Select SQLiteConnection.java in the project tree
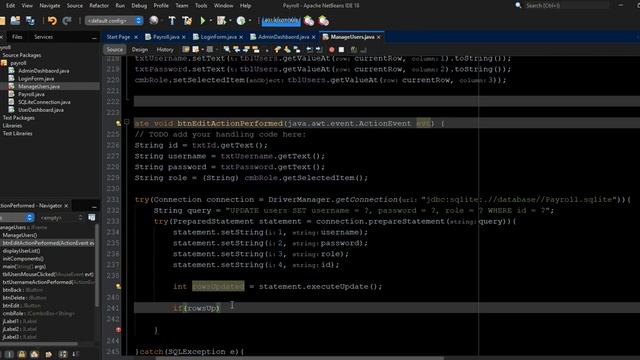The width and height of the screenshot is (640, 360). tap(44, 102)
